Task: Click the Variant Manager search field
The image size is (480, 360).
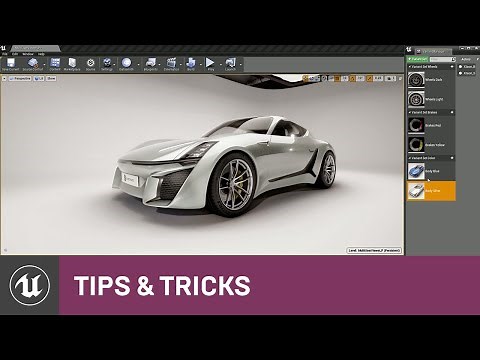Action: [442, 59]
